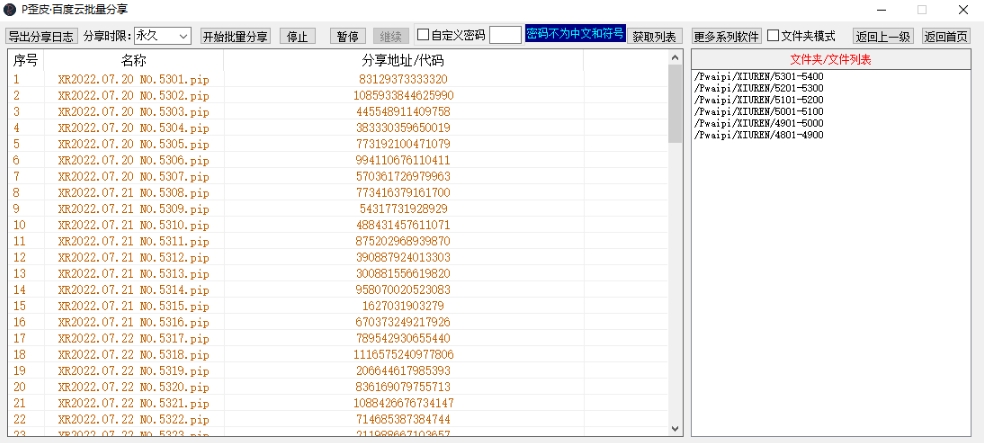Start batch sharing with 开始批量分享
The width and height of the screenshot is (984, 443).
[x=235, y=36]
